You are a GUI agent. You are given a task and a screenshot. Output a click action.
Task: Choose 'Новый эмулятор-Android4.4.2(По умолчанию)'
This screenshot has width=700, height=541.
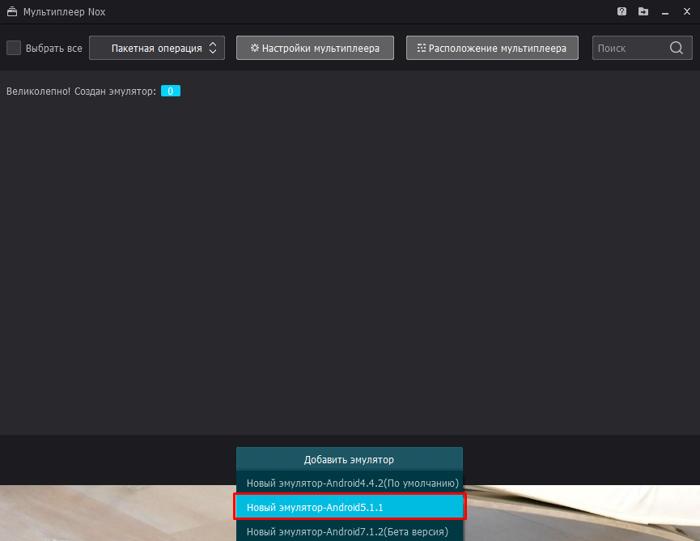pyautogui.click(x=349, y=483)
